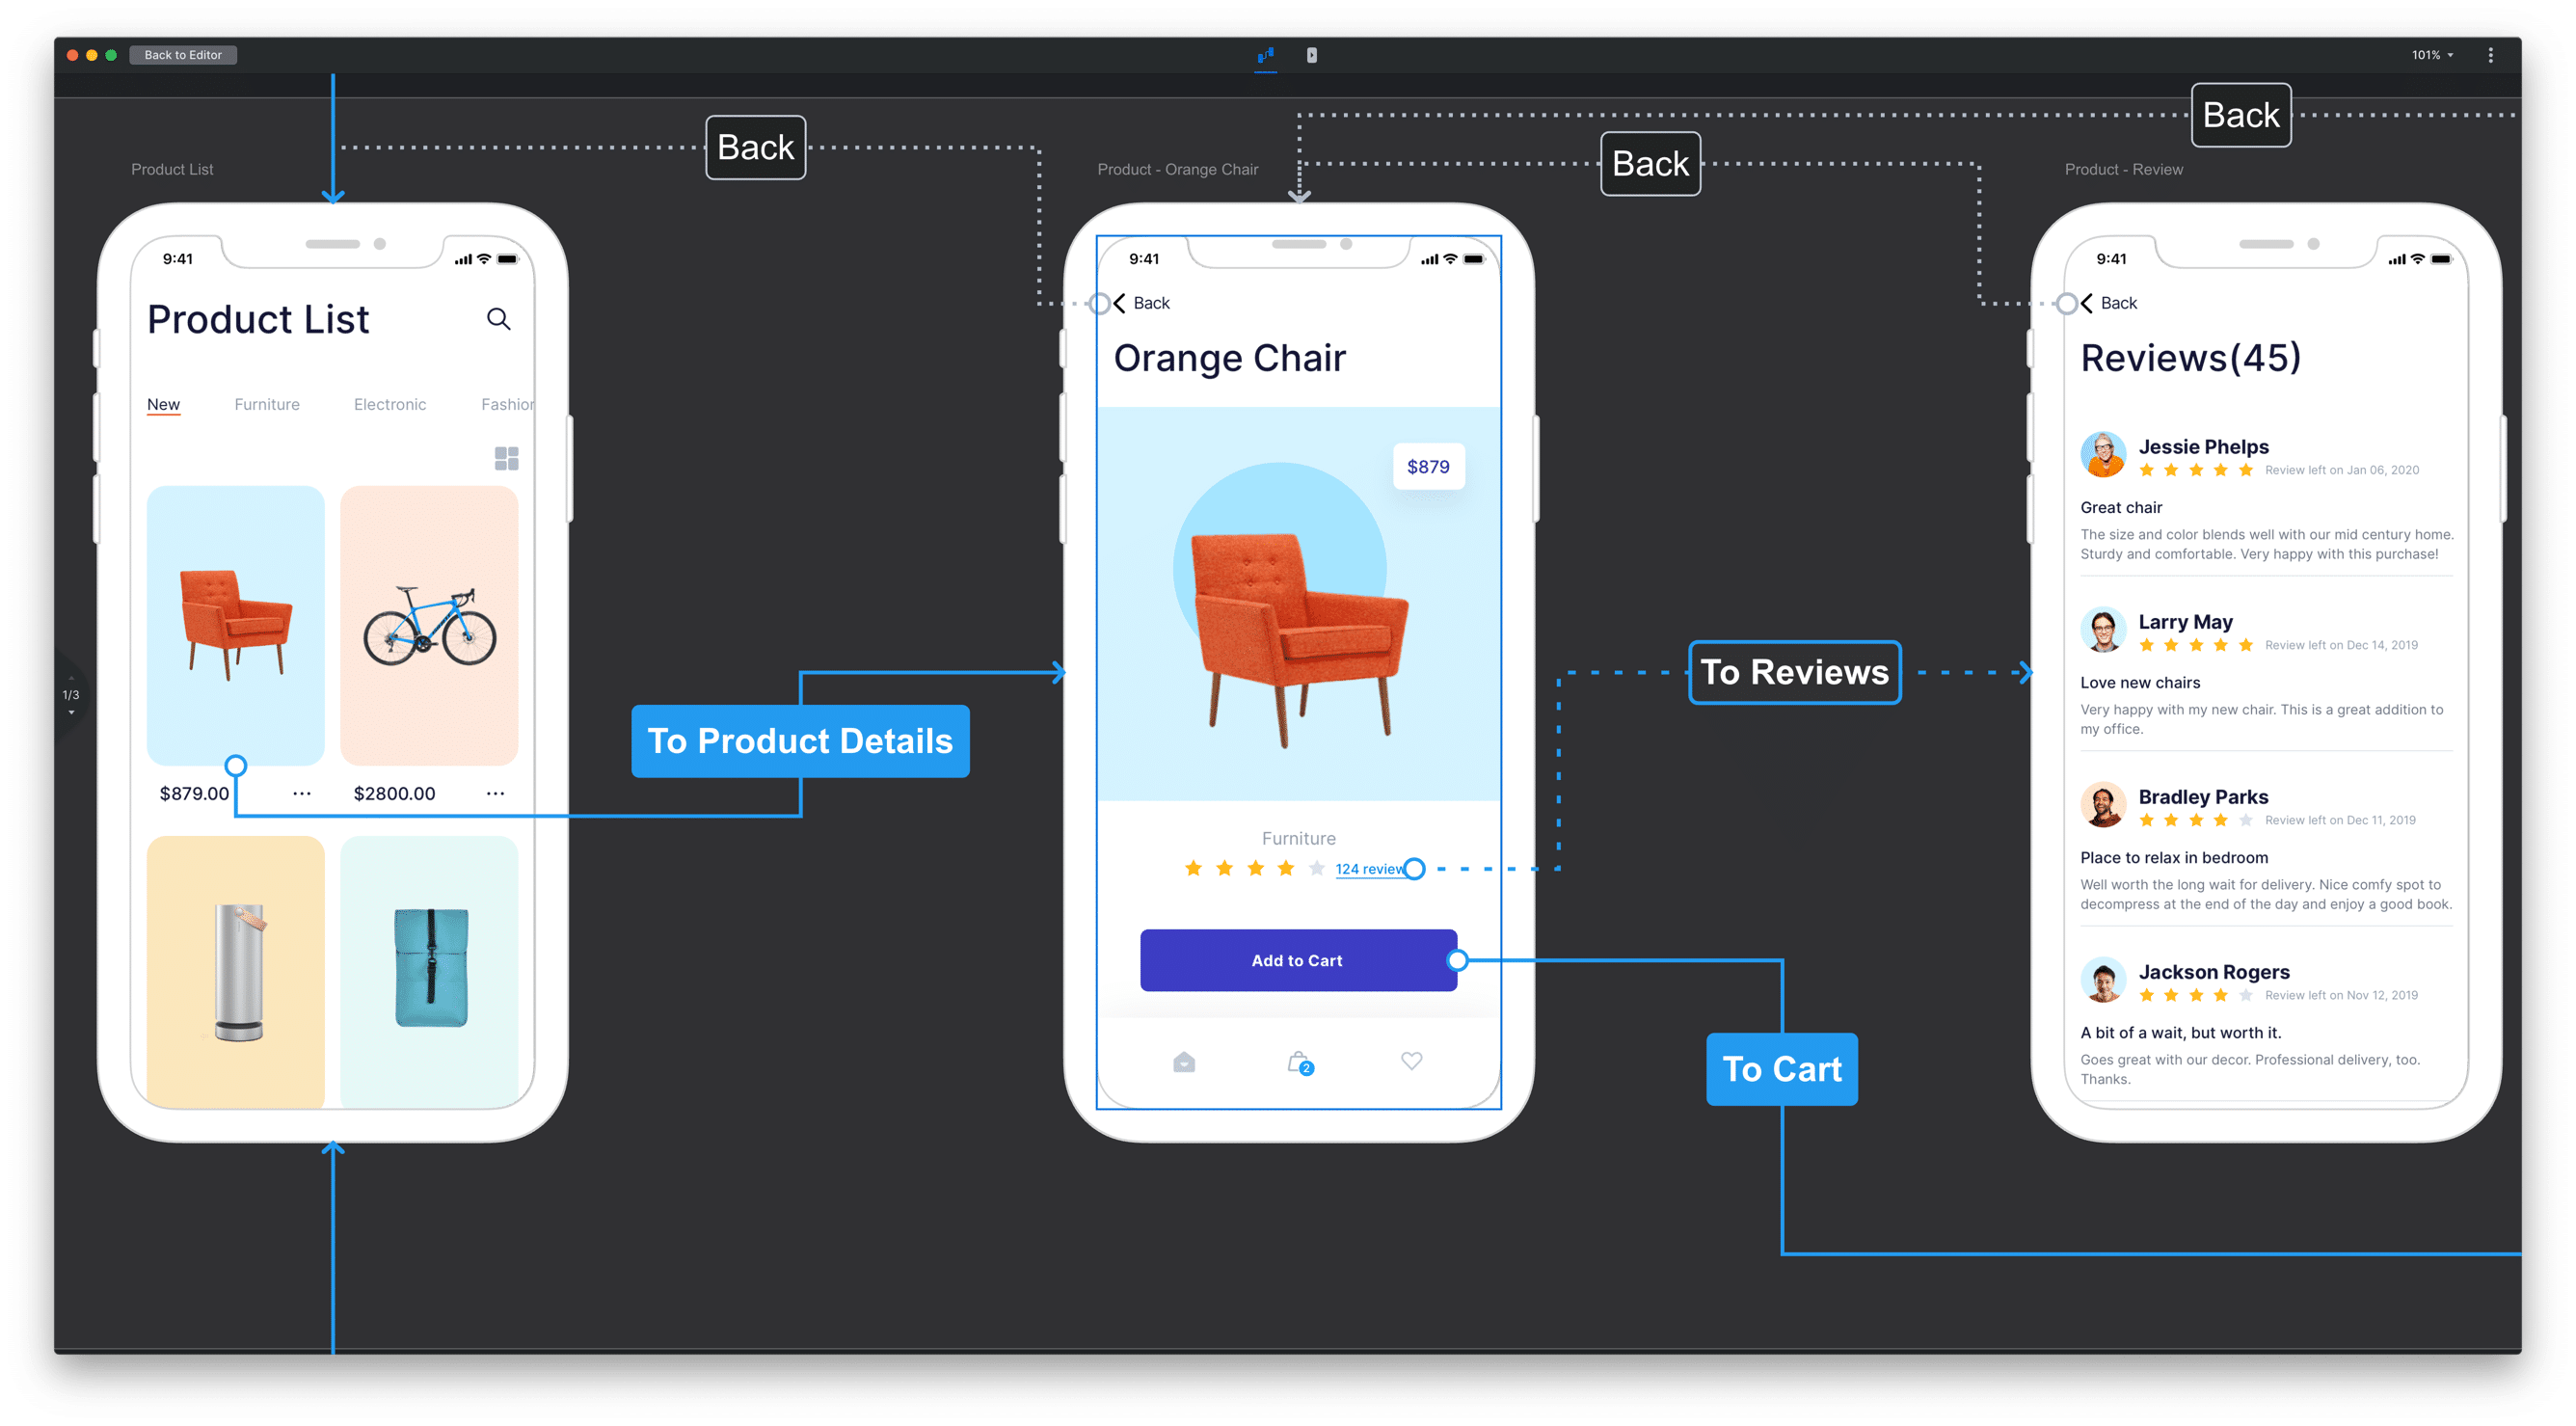Image resolution: width=2576 pixels, height=1426 pixels.
Task: Click 'Review left on Nov 12, 2019' text
Action: [x=2341, y=995]
